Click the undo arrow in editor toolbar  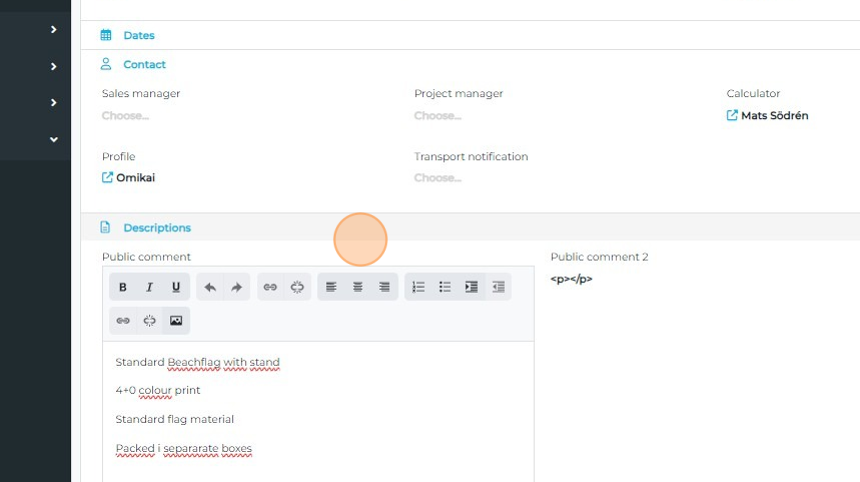point(210,287)
